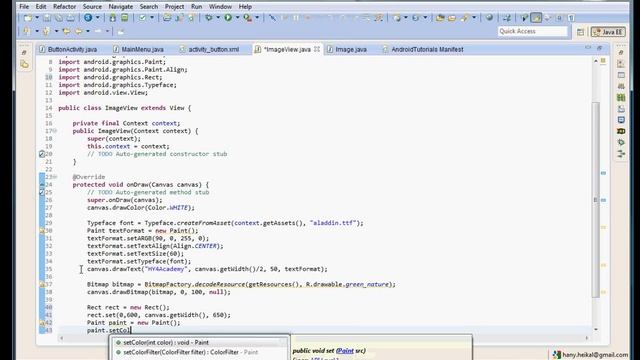
Task: Click the warning marker on line 37
Action: tap(42, 284)
